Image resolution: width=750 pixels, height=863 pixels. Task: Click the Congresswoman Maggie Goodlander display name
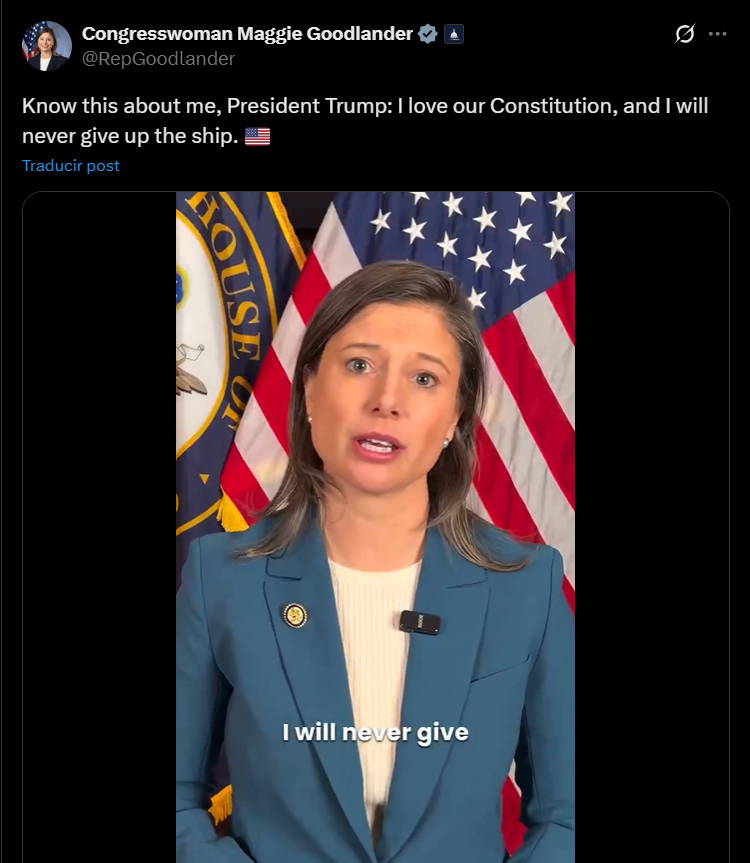[247, 34]
